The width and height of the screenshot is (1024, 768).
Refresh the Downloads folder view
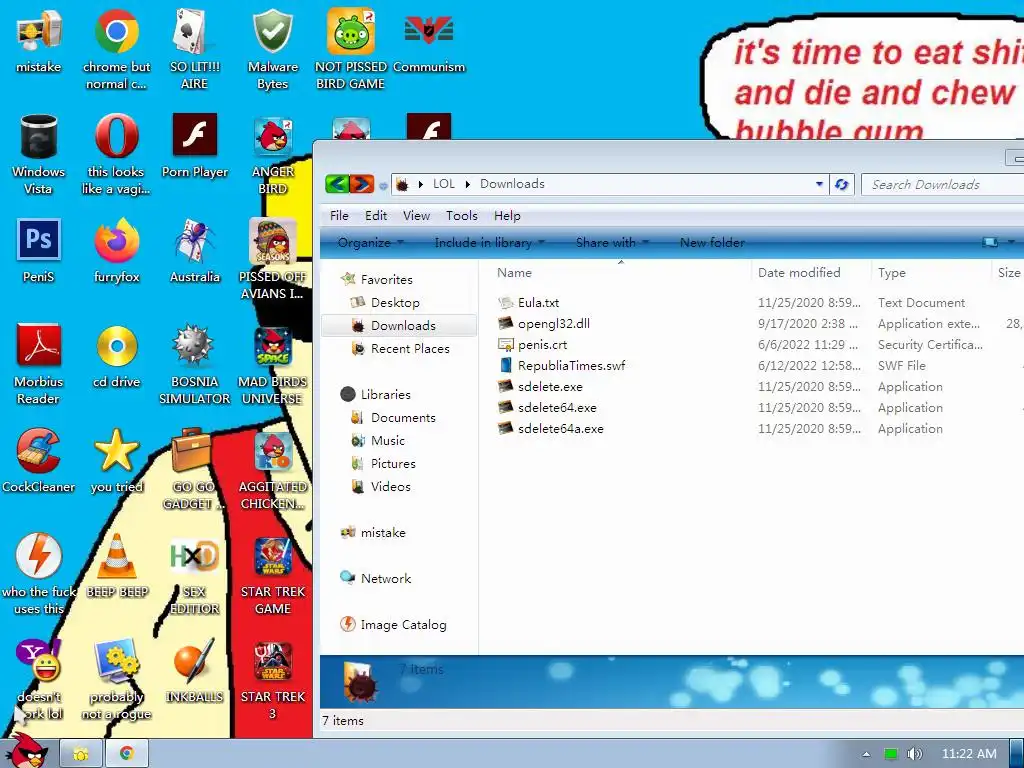[841, 184]
